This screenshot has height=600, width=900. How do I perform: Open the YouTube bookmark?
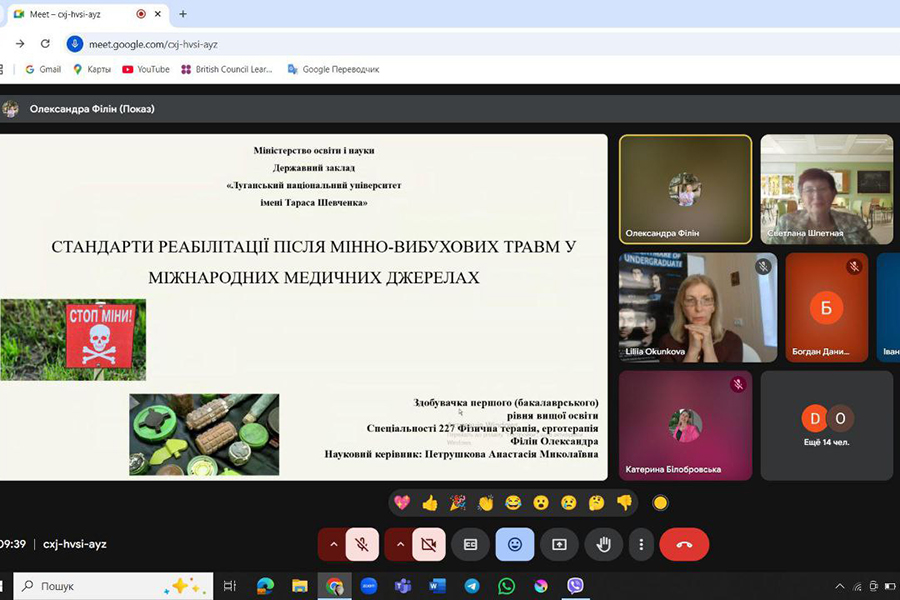point(145,69)
